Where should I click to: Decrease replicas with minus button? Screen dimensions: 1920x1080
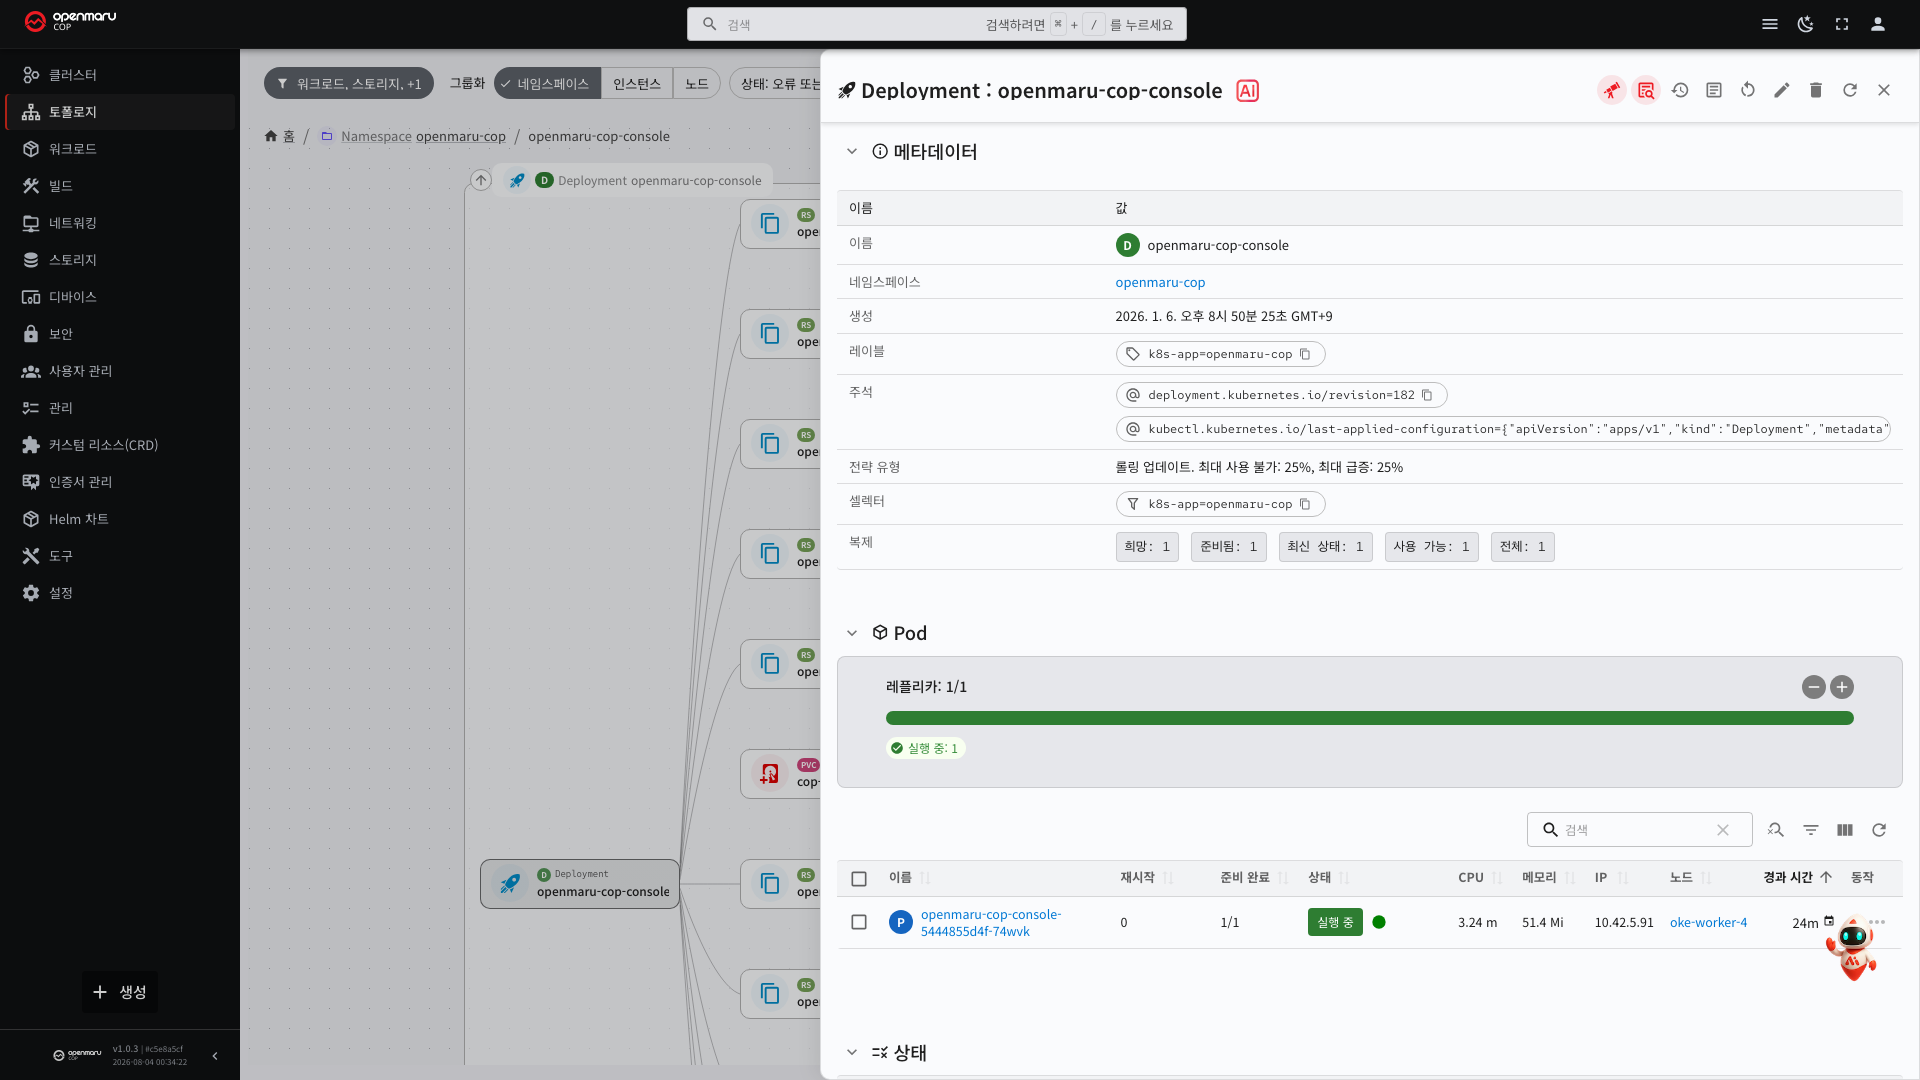coord(1814,687)
